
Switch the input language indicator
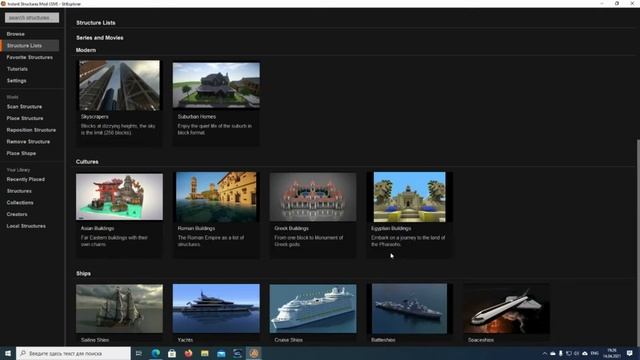tap(595, 353)
